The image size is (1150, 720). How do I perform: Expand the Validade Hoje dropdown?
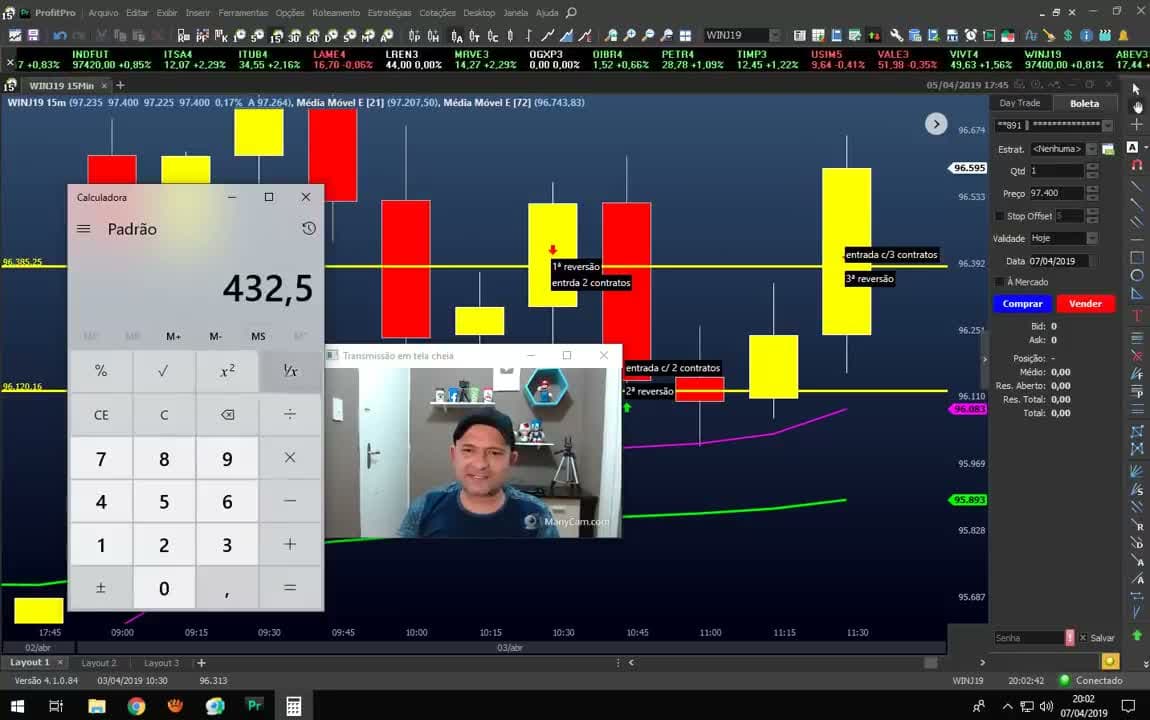click(x=1091, y=238)
